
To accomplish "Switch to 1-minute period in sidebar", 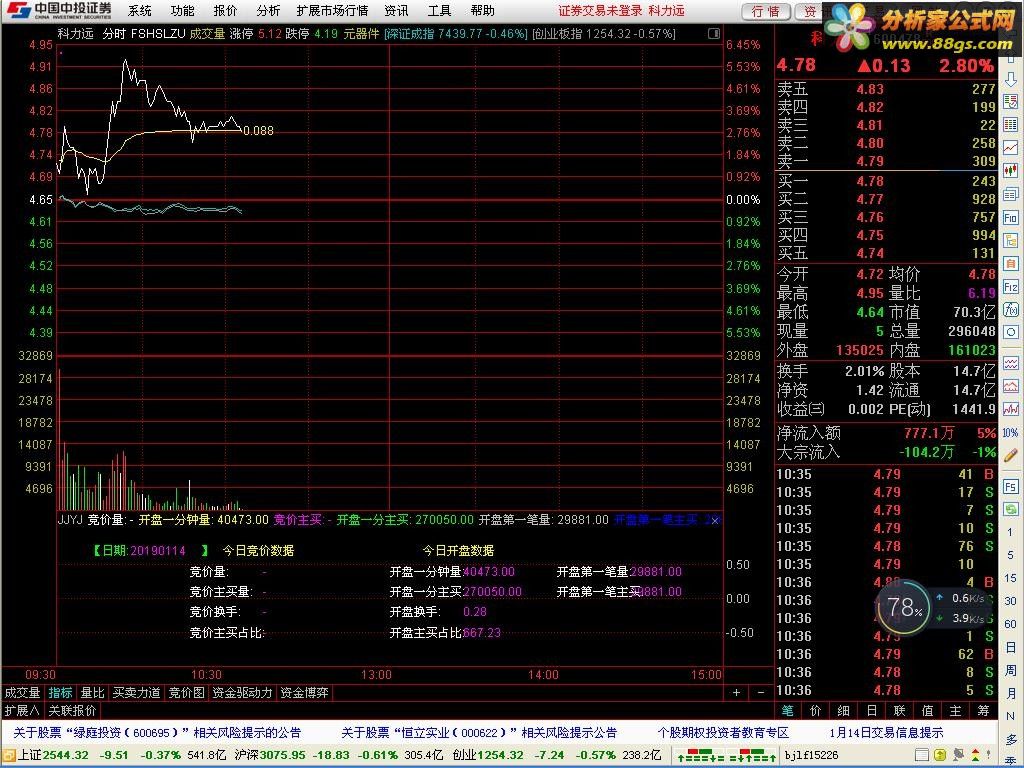I will coord(1010,532).
